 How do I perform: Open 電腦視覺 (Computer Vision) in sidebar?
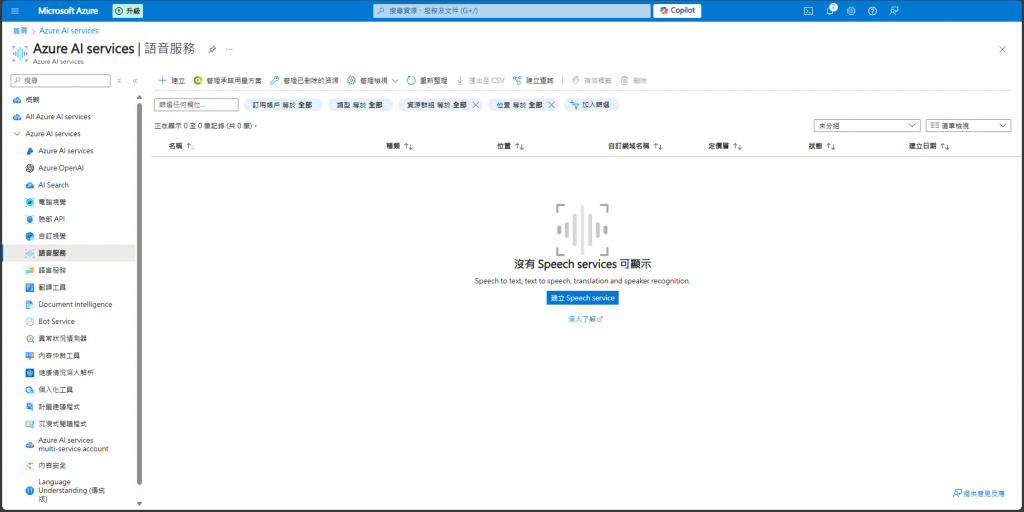pyautogui.click(x=52, y=202)
